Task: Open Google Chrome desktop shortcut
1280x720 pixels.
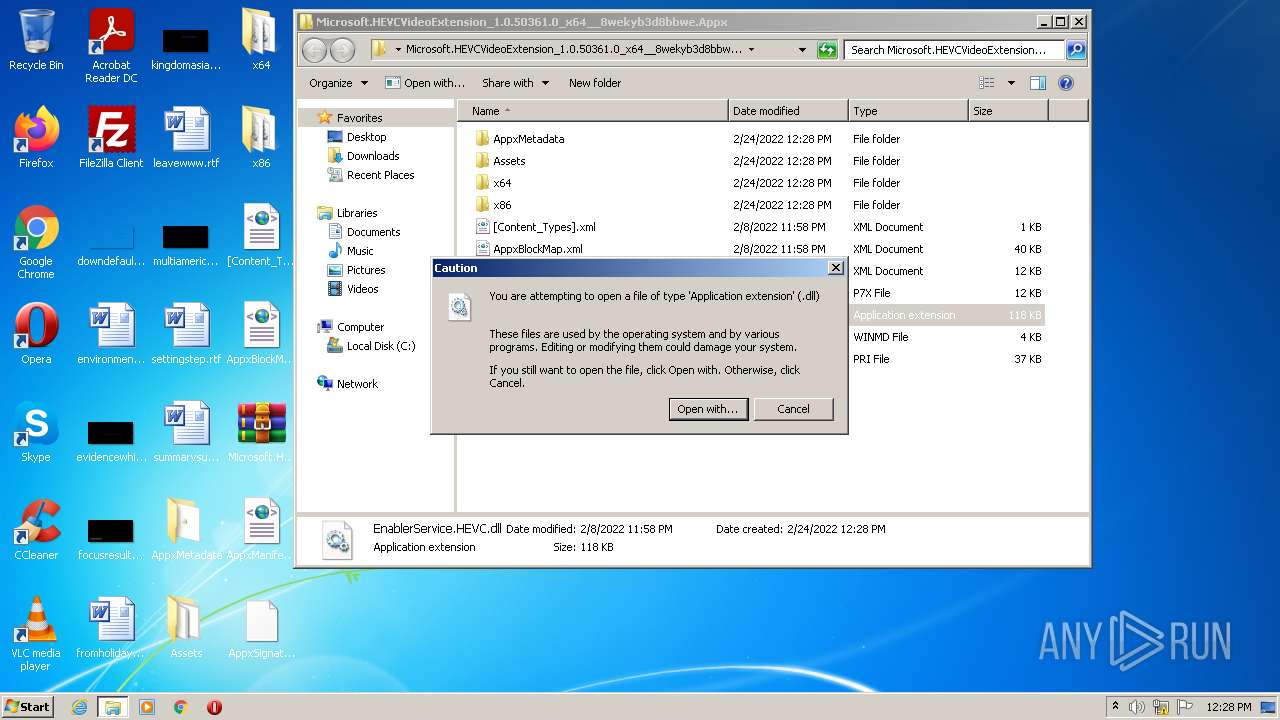Action: (x=36, y=242)
